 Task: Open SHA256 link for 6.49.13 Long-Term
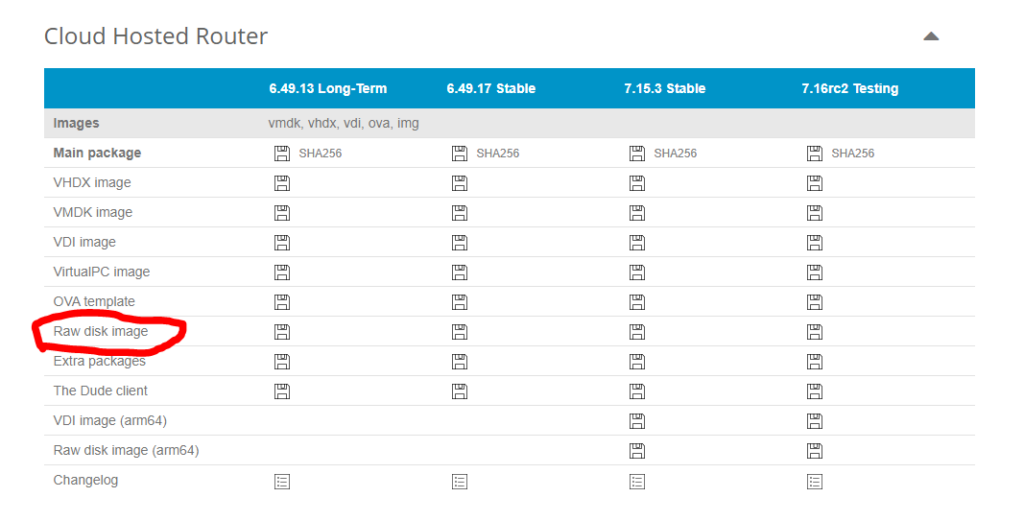(x=320, y=153)
